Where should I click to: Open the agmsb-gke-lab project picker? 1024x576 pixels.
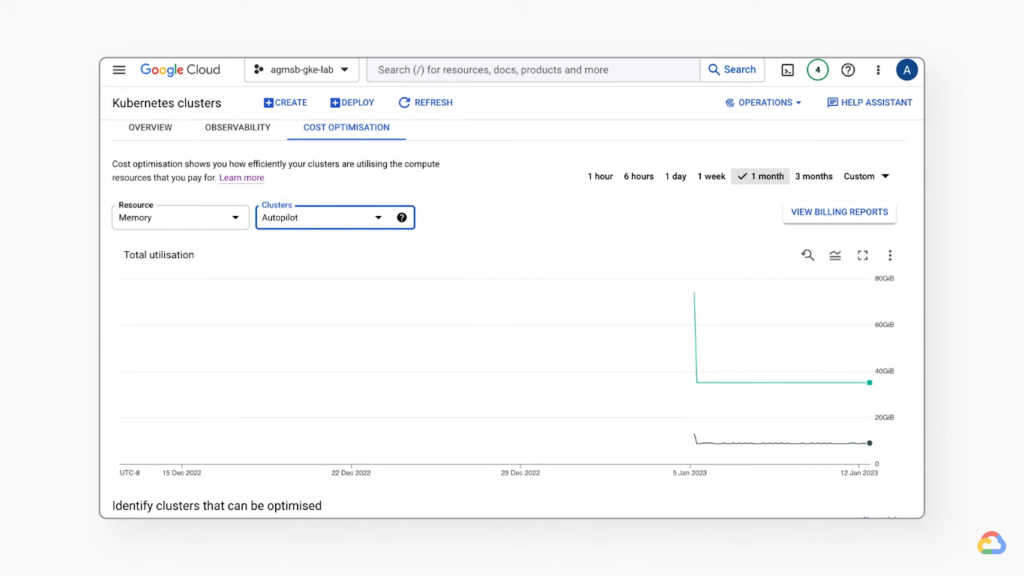pos(302,70)
